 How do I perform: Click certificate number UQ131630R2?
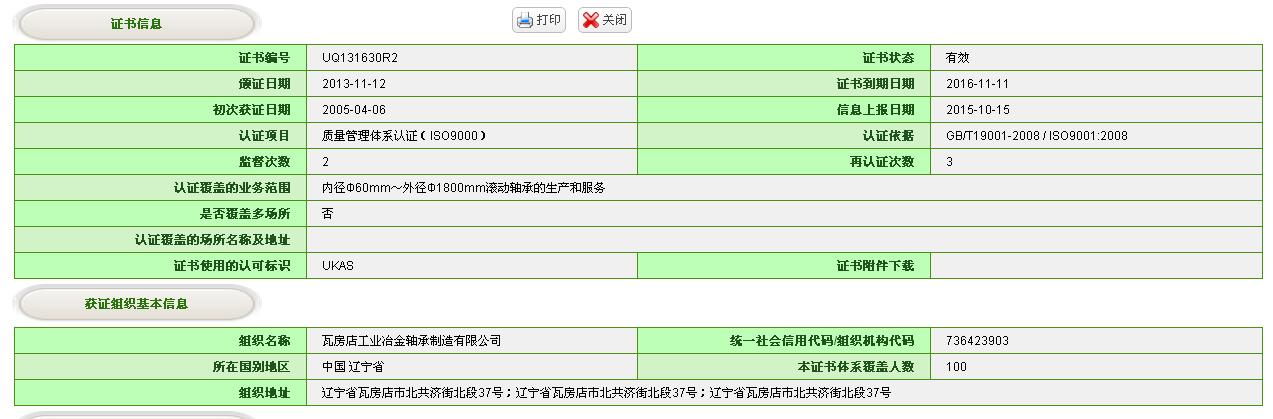360,58
